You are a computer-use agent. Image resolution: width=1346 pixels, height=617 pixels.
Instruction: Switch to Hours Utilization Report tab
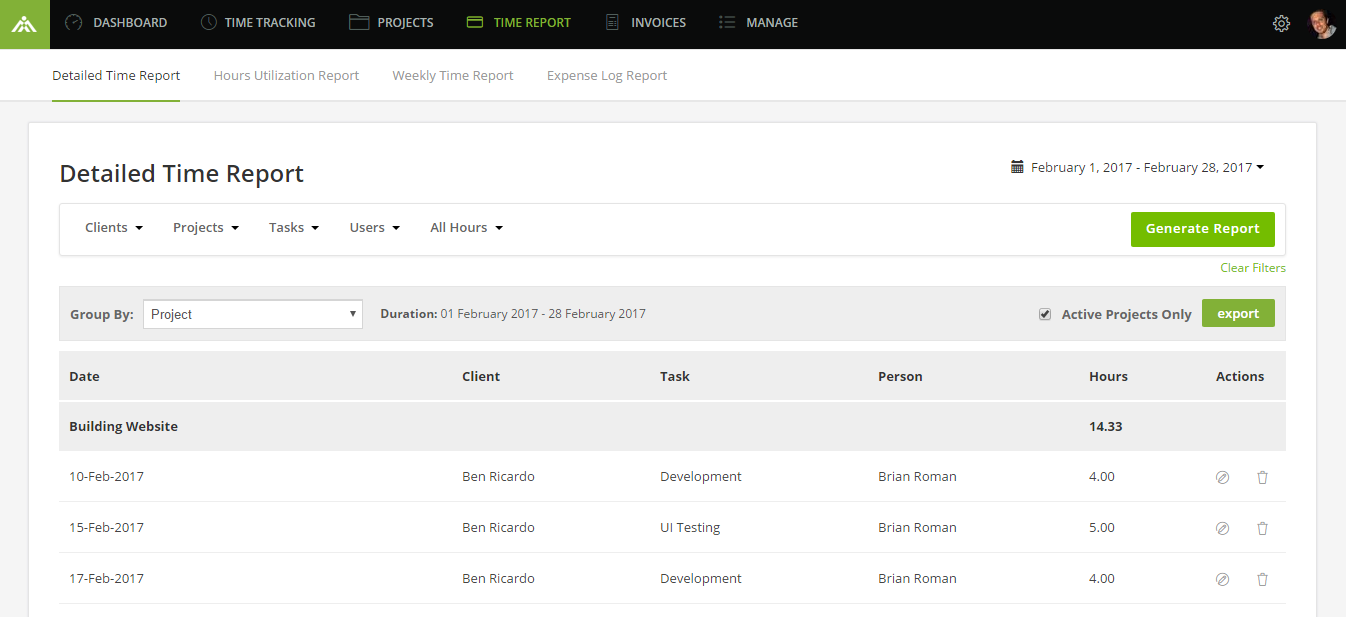pyautogui.click(x=286, y=75)
